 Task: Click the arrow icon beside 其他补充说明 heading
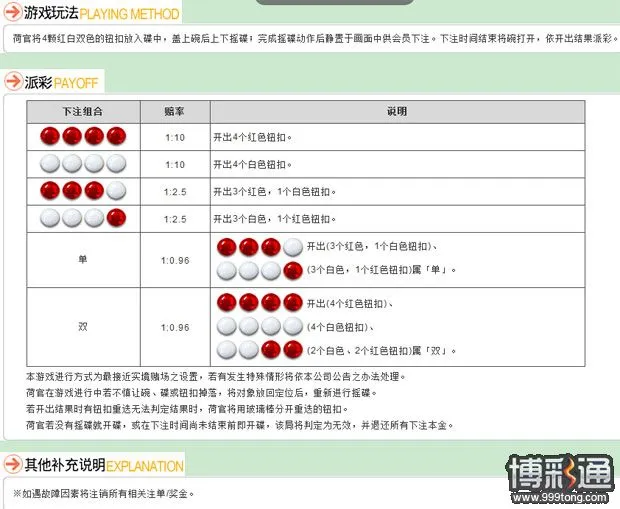[x=13, y=464]
